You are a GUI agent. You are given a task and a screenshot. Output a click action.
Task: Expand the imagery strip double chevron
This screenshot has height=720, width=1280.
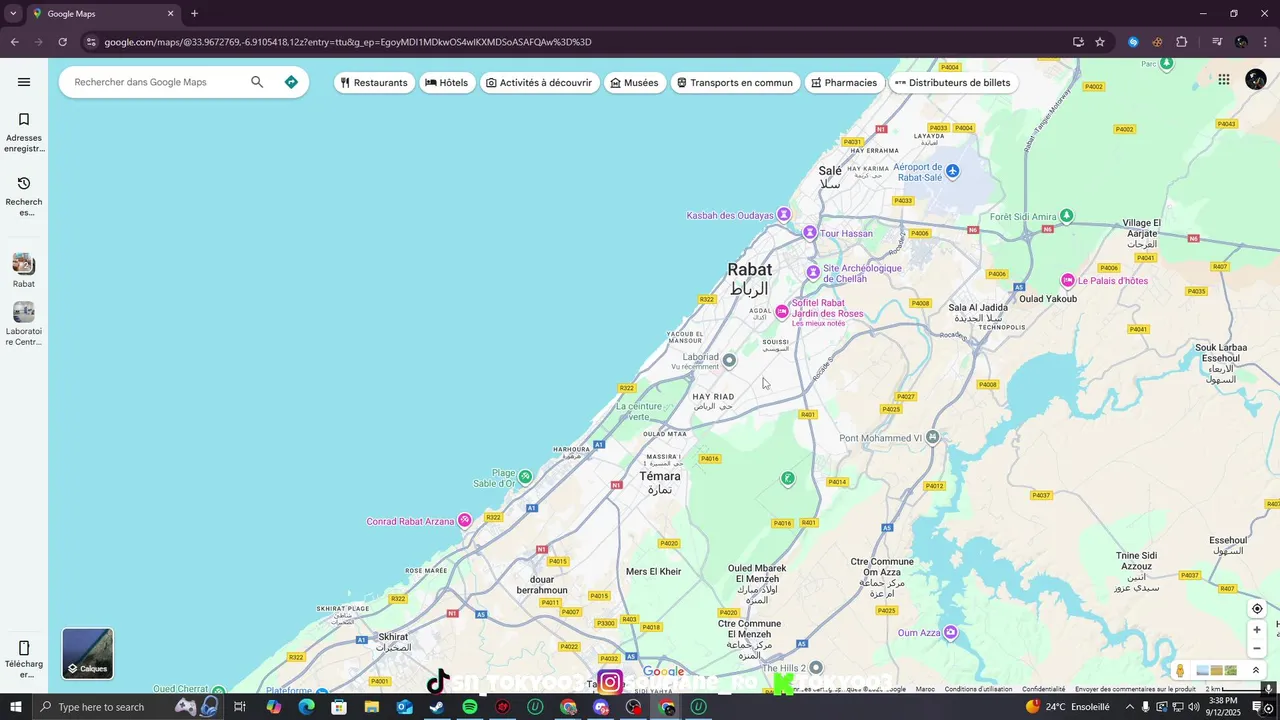1256,671
